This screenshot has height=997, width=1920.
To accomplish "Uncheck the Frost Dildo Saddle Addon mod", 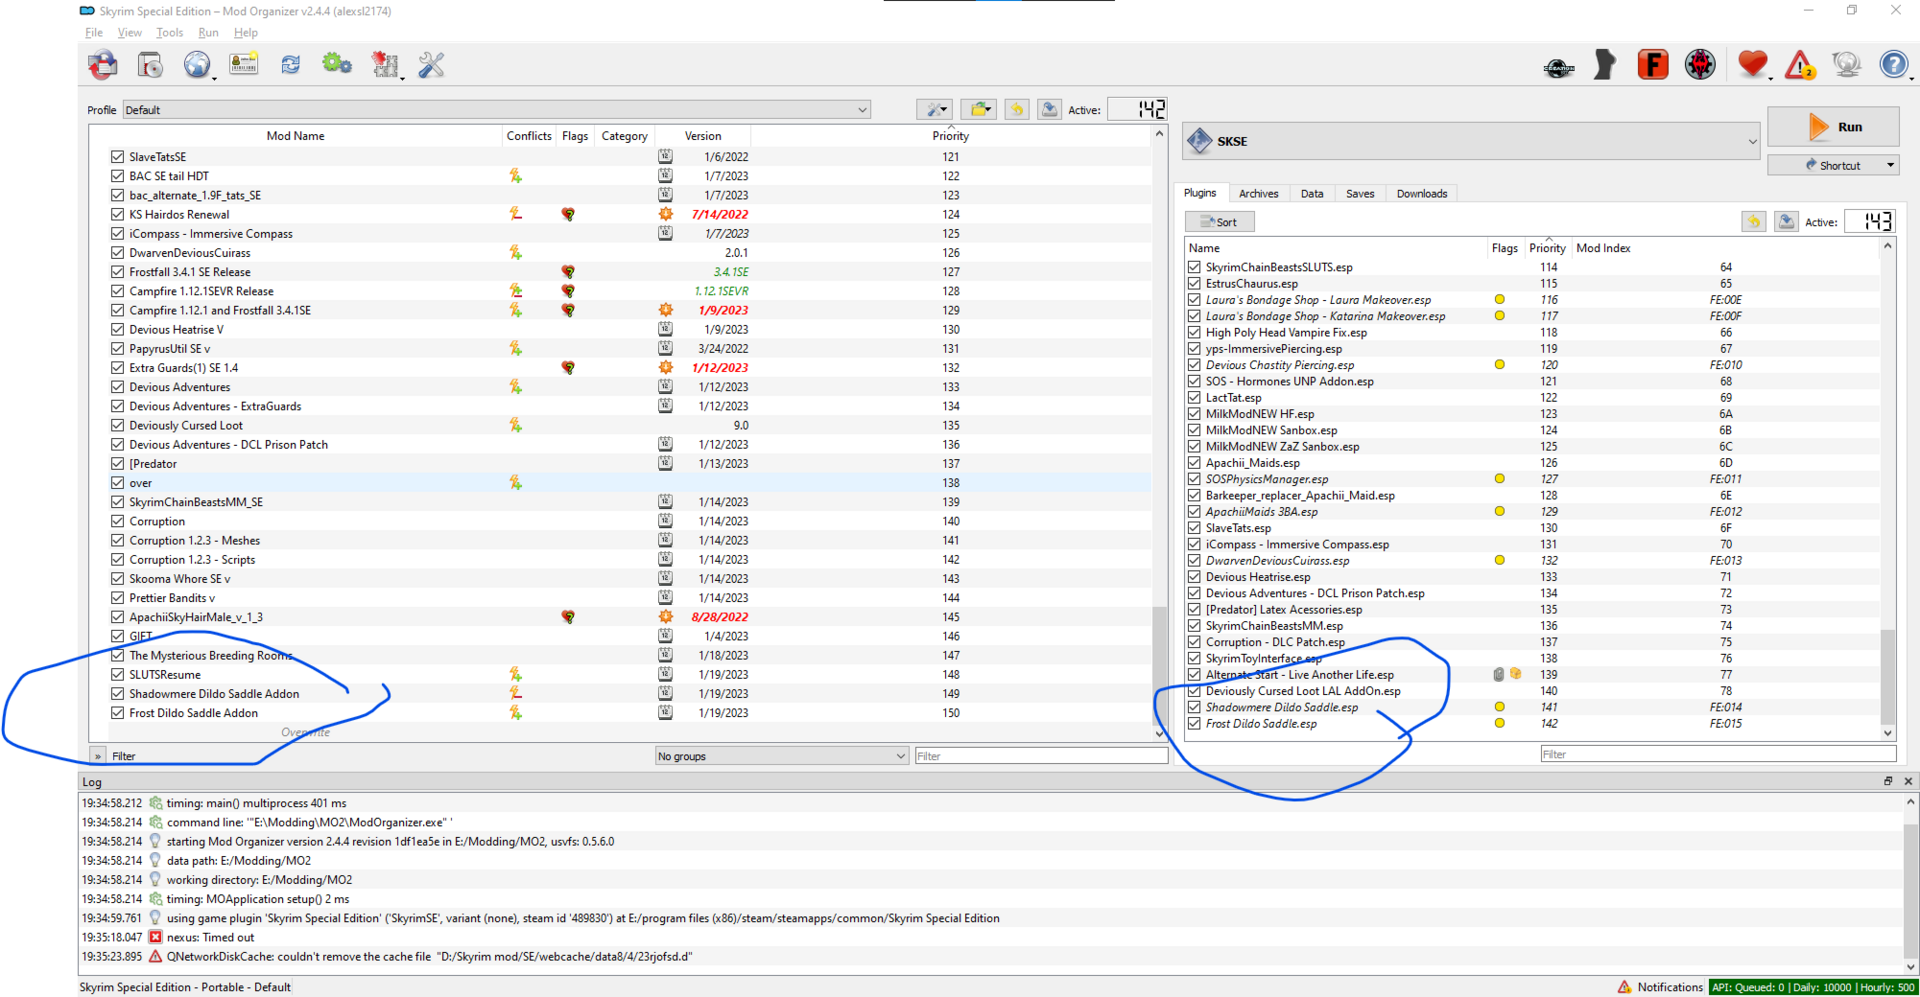I will tap(117, 713).
